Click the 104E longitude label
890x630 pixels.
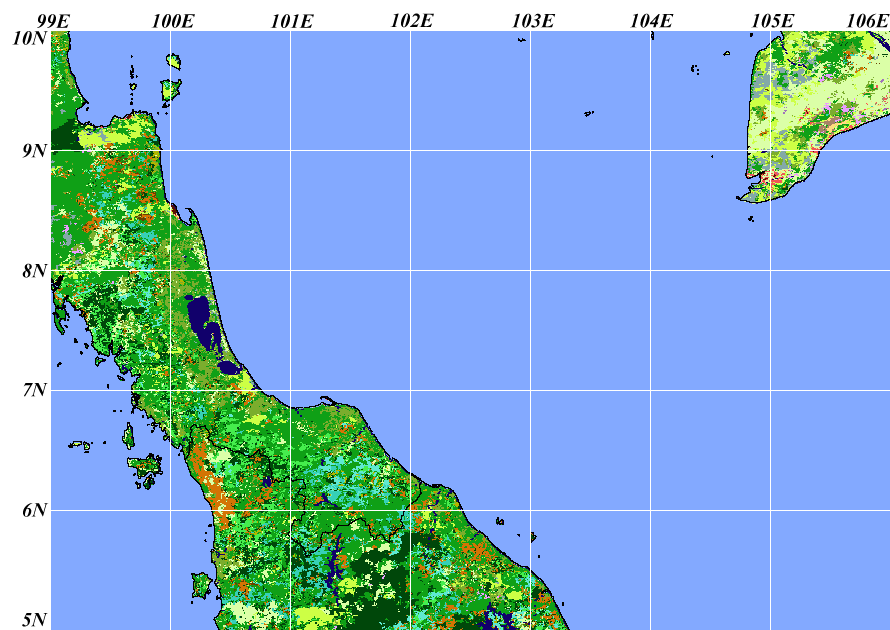(652, 22)
